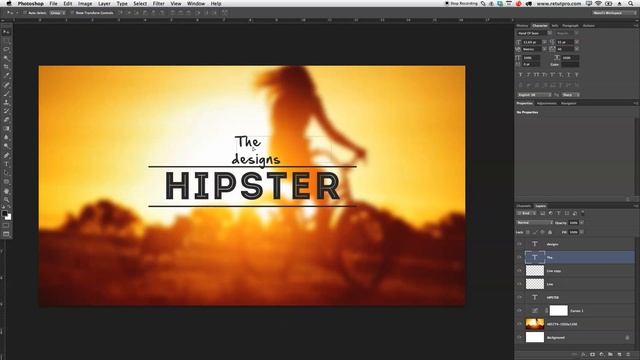
Task: Apply Strikethrough text style
Action: [577, 75]
